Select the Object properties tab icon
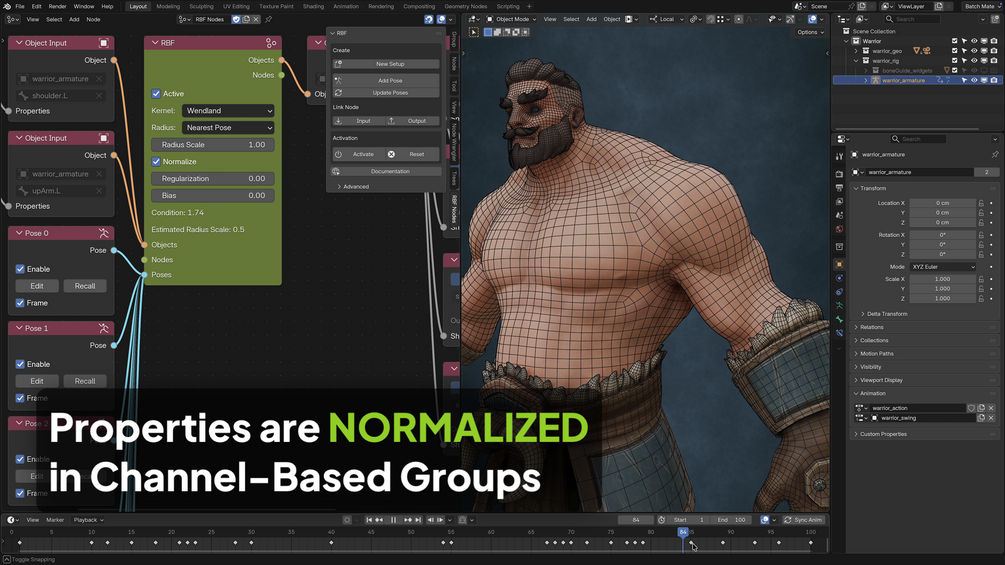Viewport: 1005px width, 565px height. [x=839, y=264]
